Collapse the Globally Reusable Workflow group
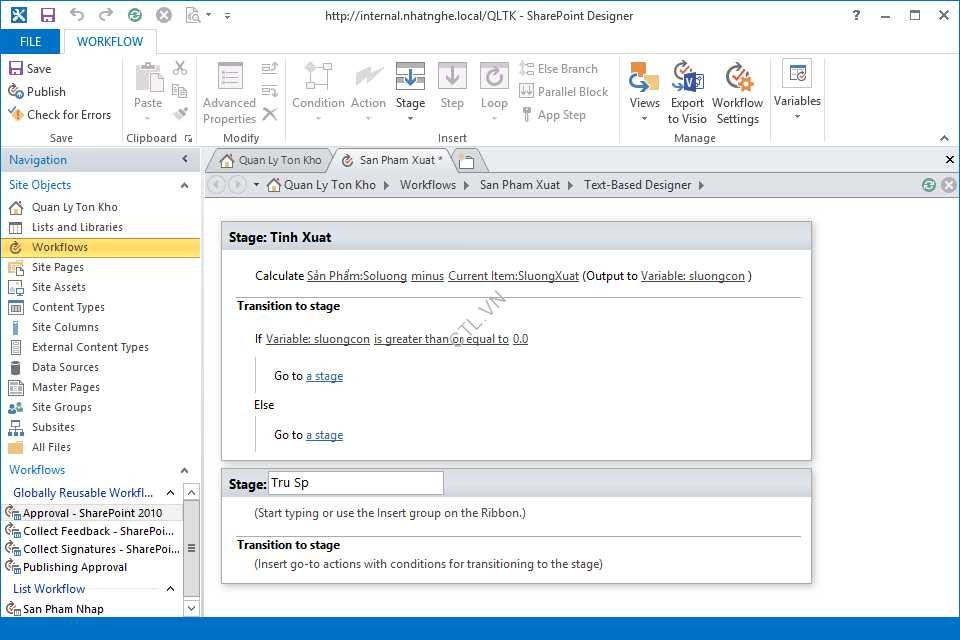 pyautogui.click(x=170, y=493)
